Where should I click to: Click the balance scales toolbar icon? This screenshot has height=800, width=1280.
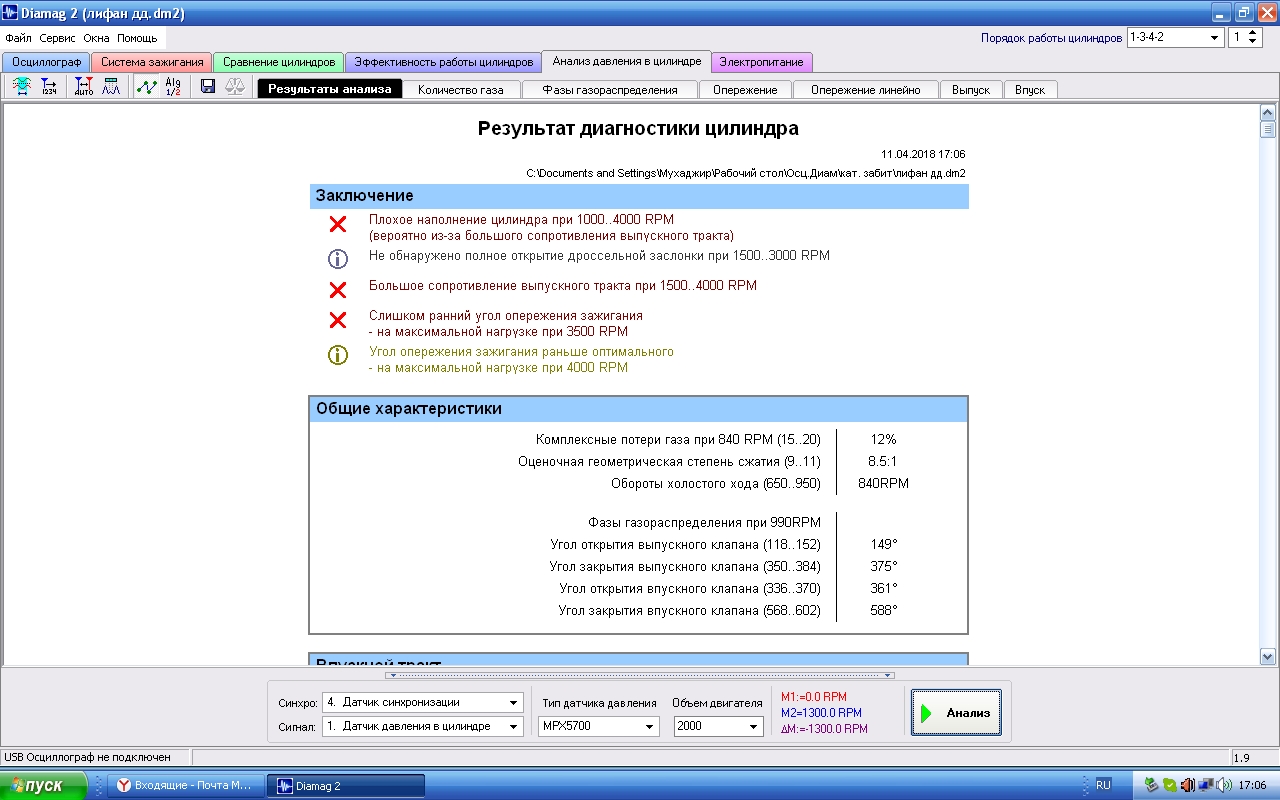tap(235, 87)
